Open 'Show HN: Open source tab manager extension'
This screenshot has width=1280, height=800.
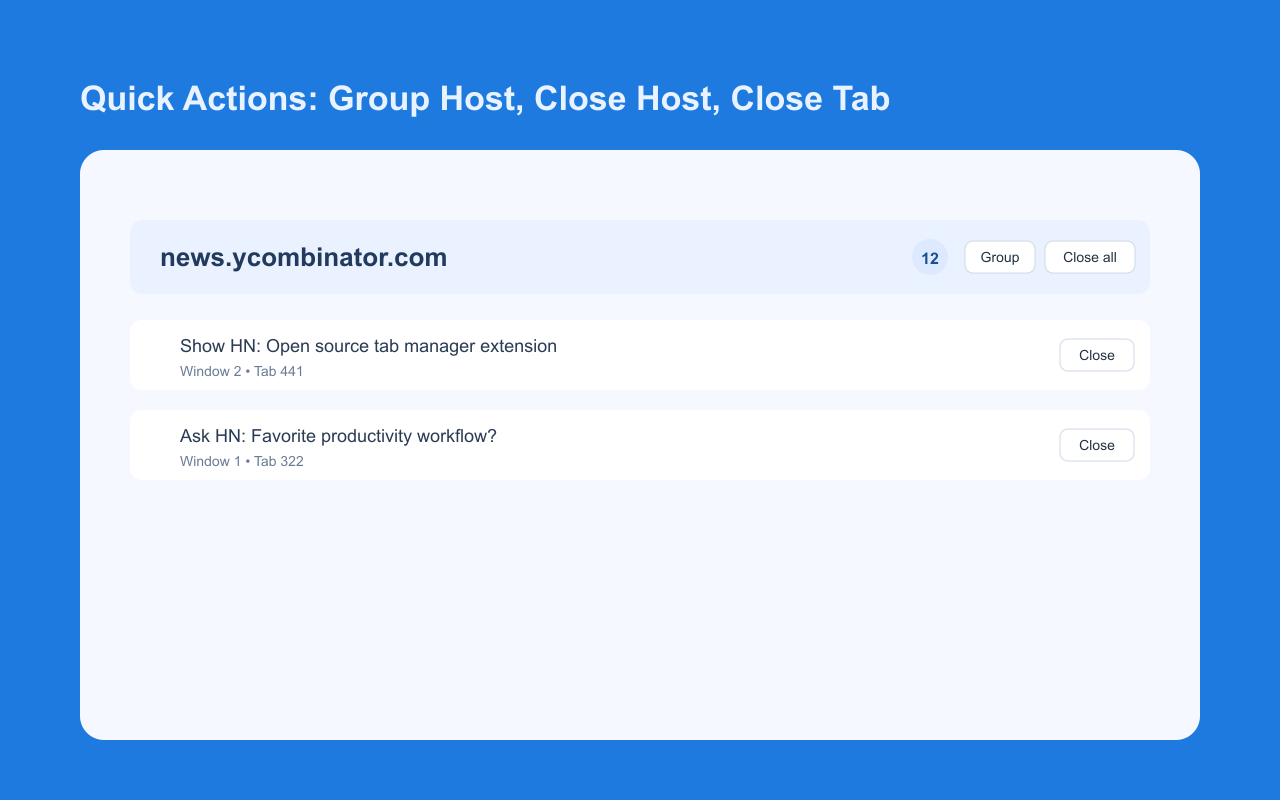(368, 346)
